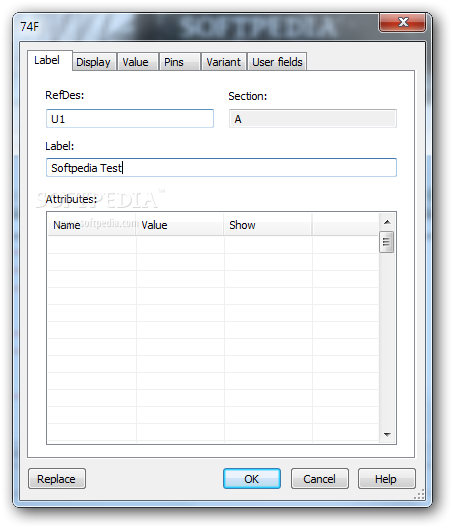
Task: Go to the Variant tab
Action: click(224, 62)
